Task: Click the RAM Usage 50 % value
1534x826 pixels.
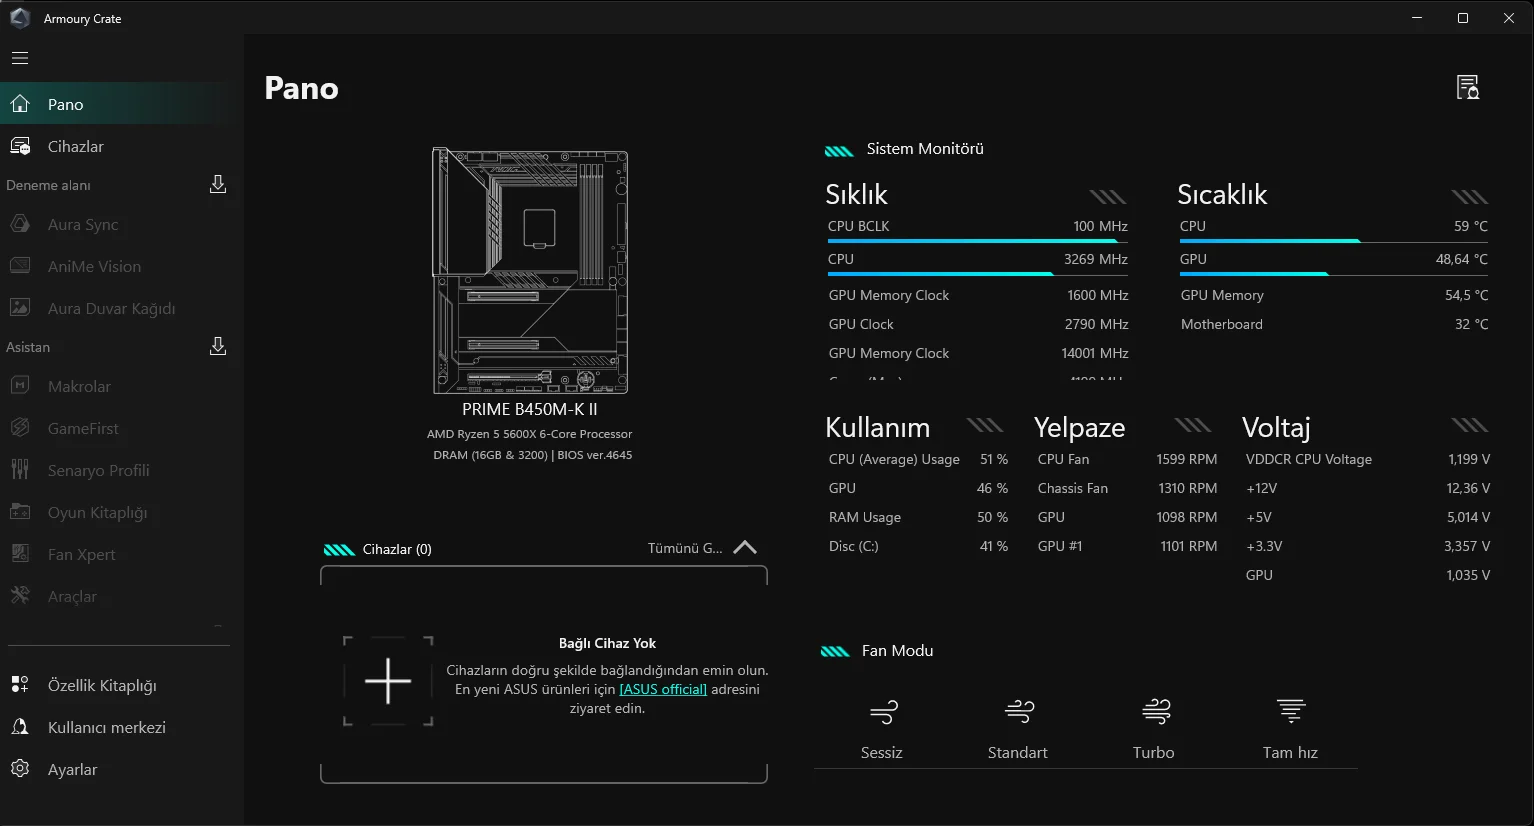Action: click(x=992, y=517)
